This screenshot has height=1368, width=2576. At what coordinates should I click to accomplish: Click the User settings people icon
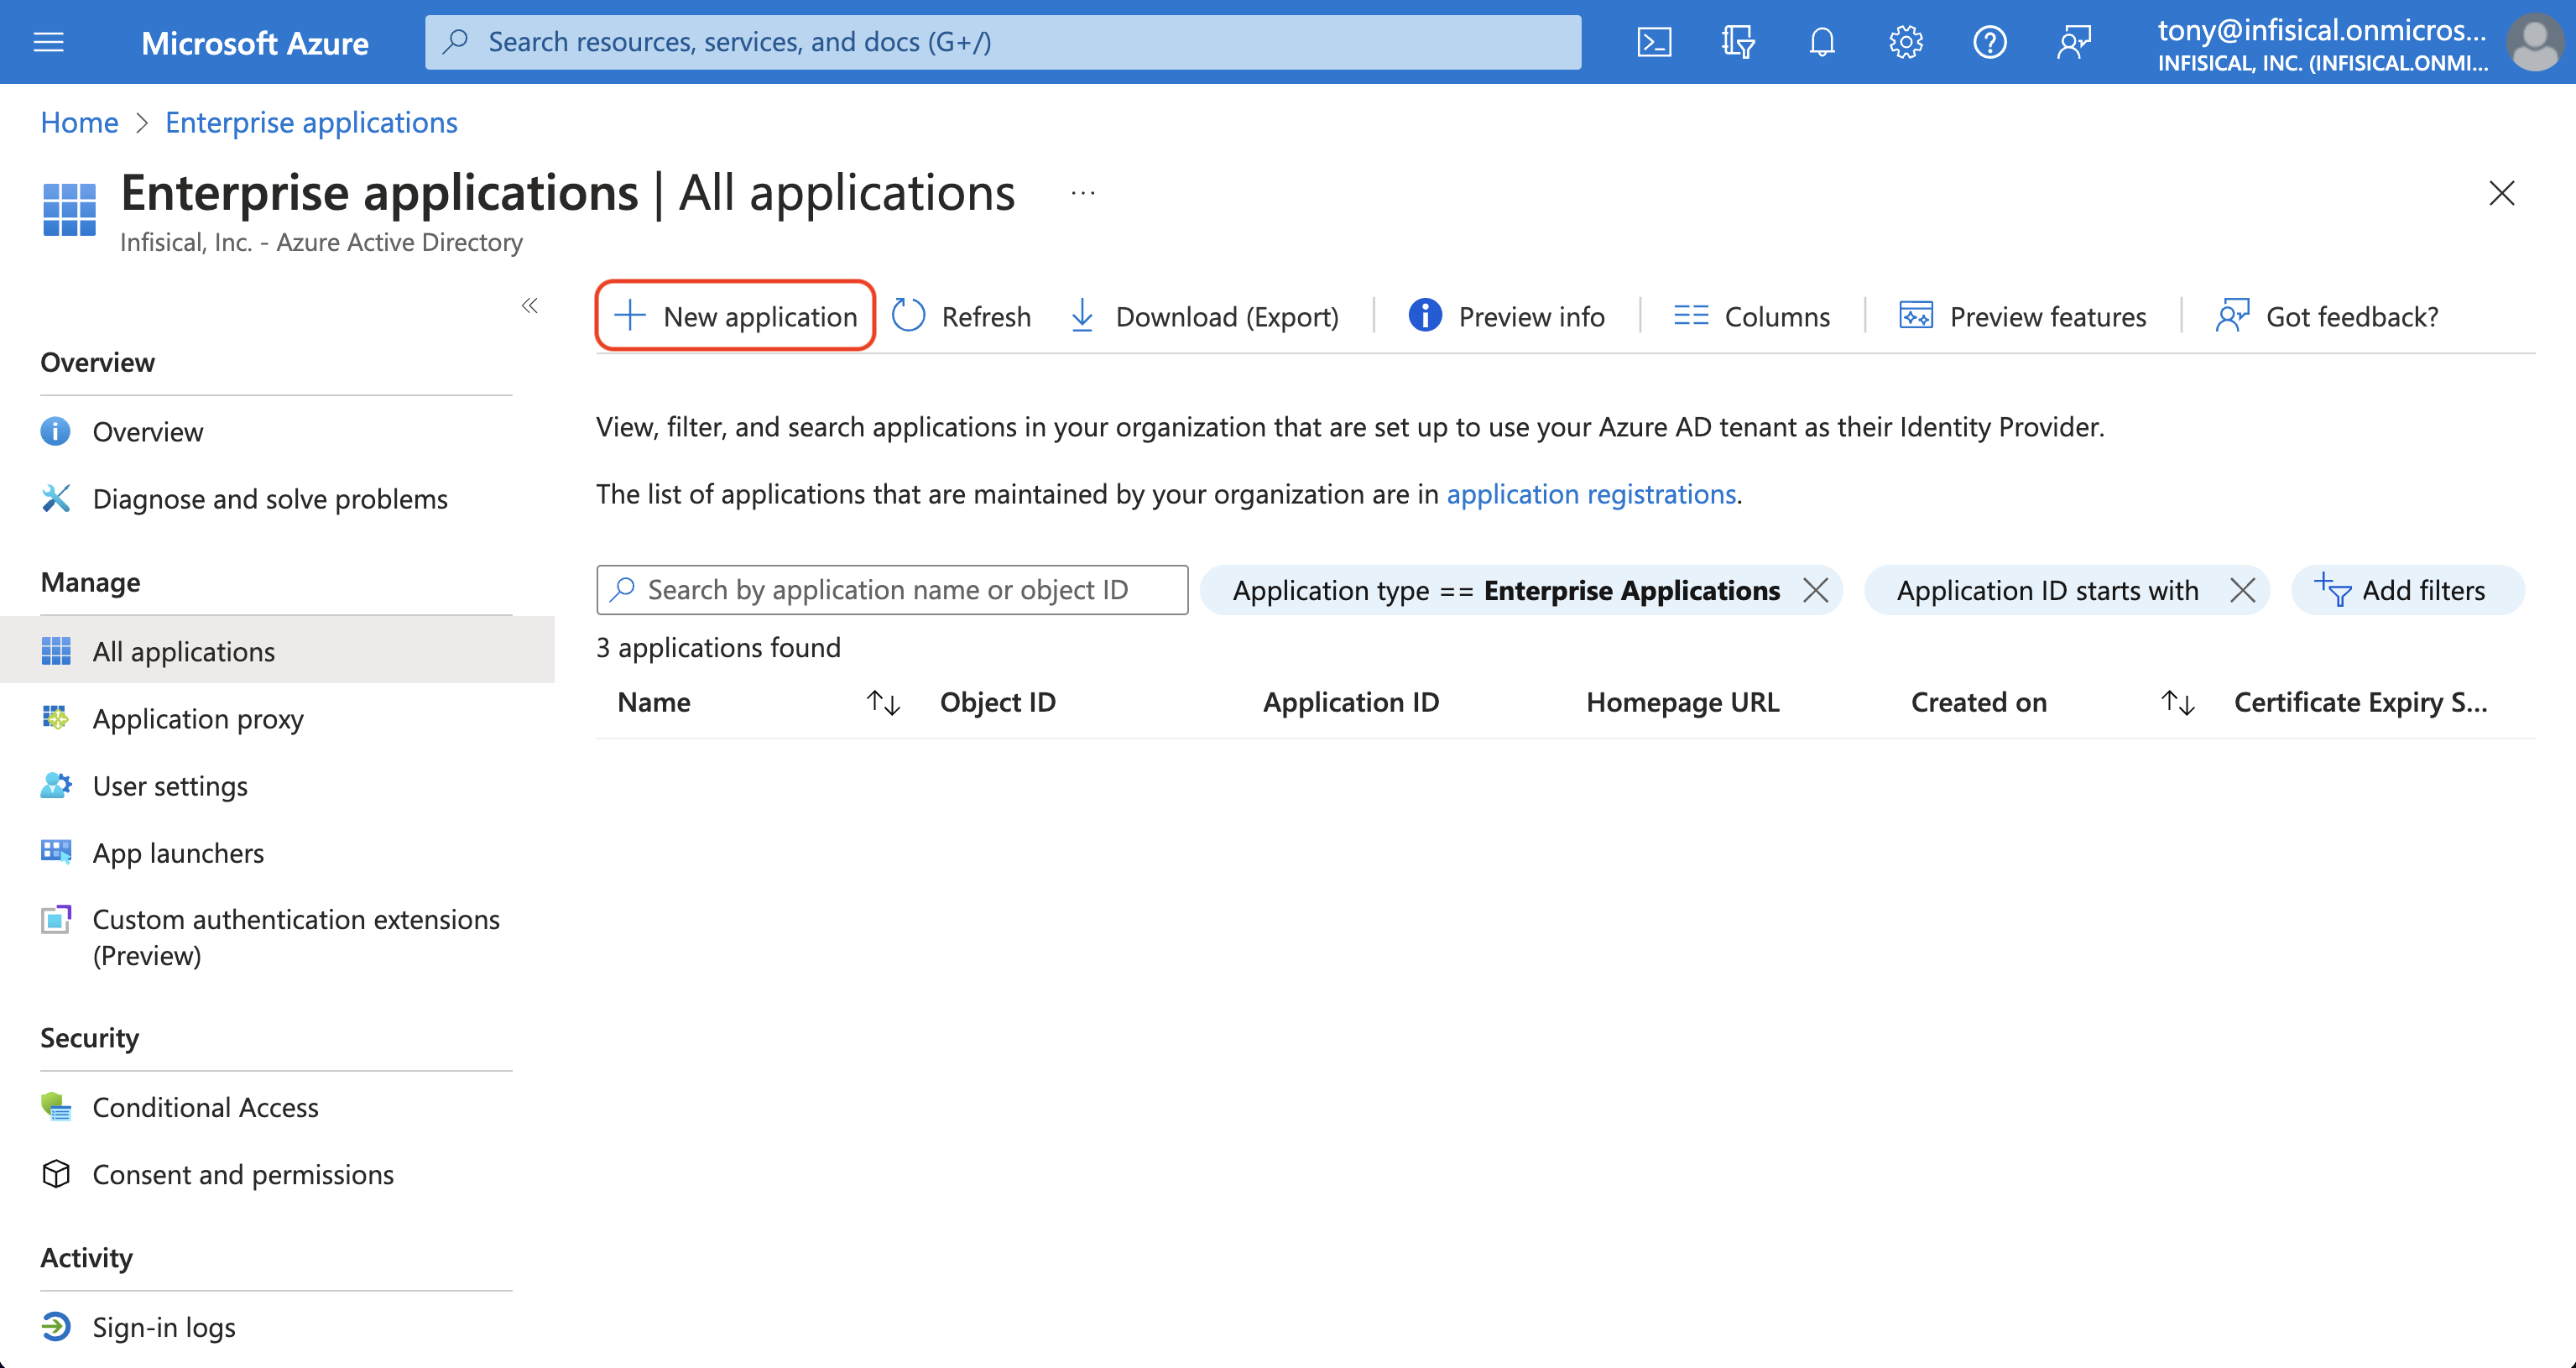click(x=55, y=785)
